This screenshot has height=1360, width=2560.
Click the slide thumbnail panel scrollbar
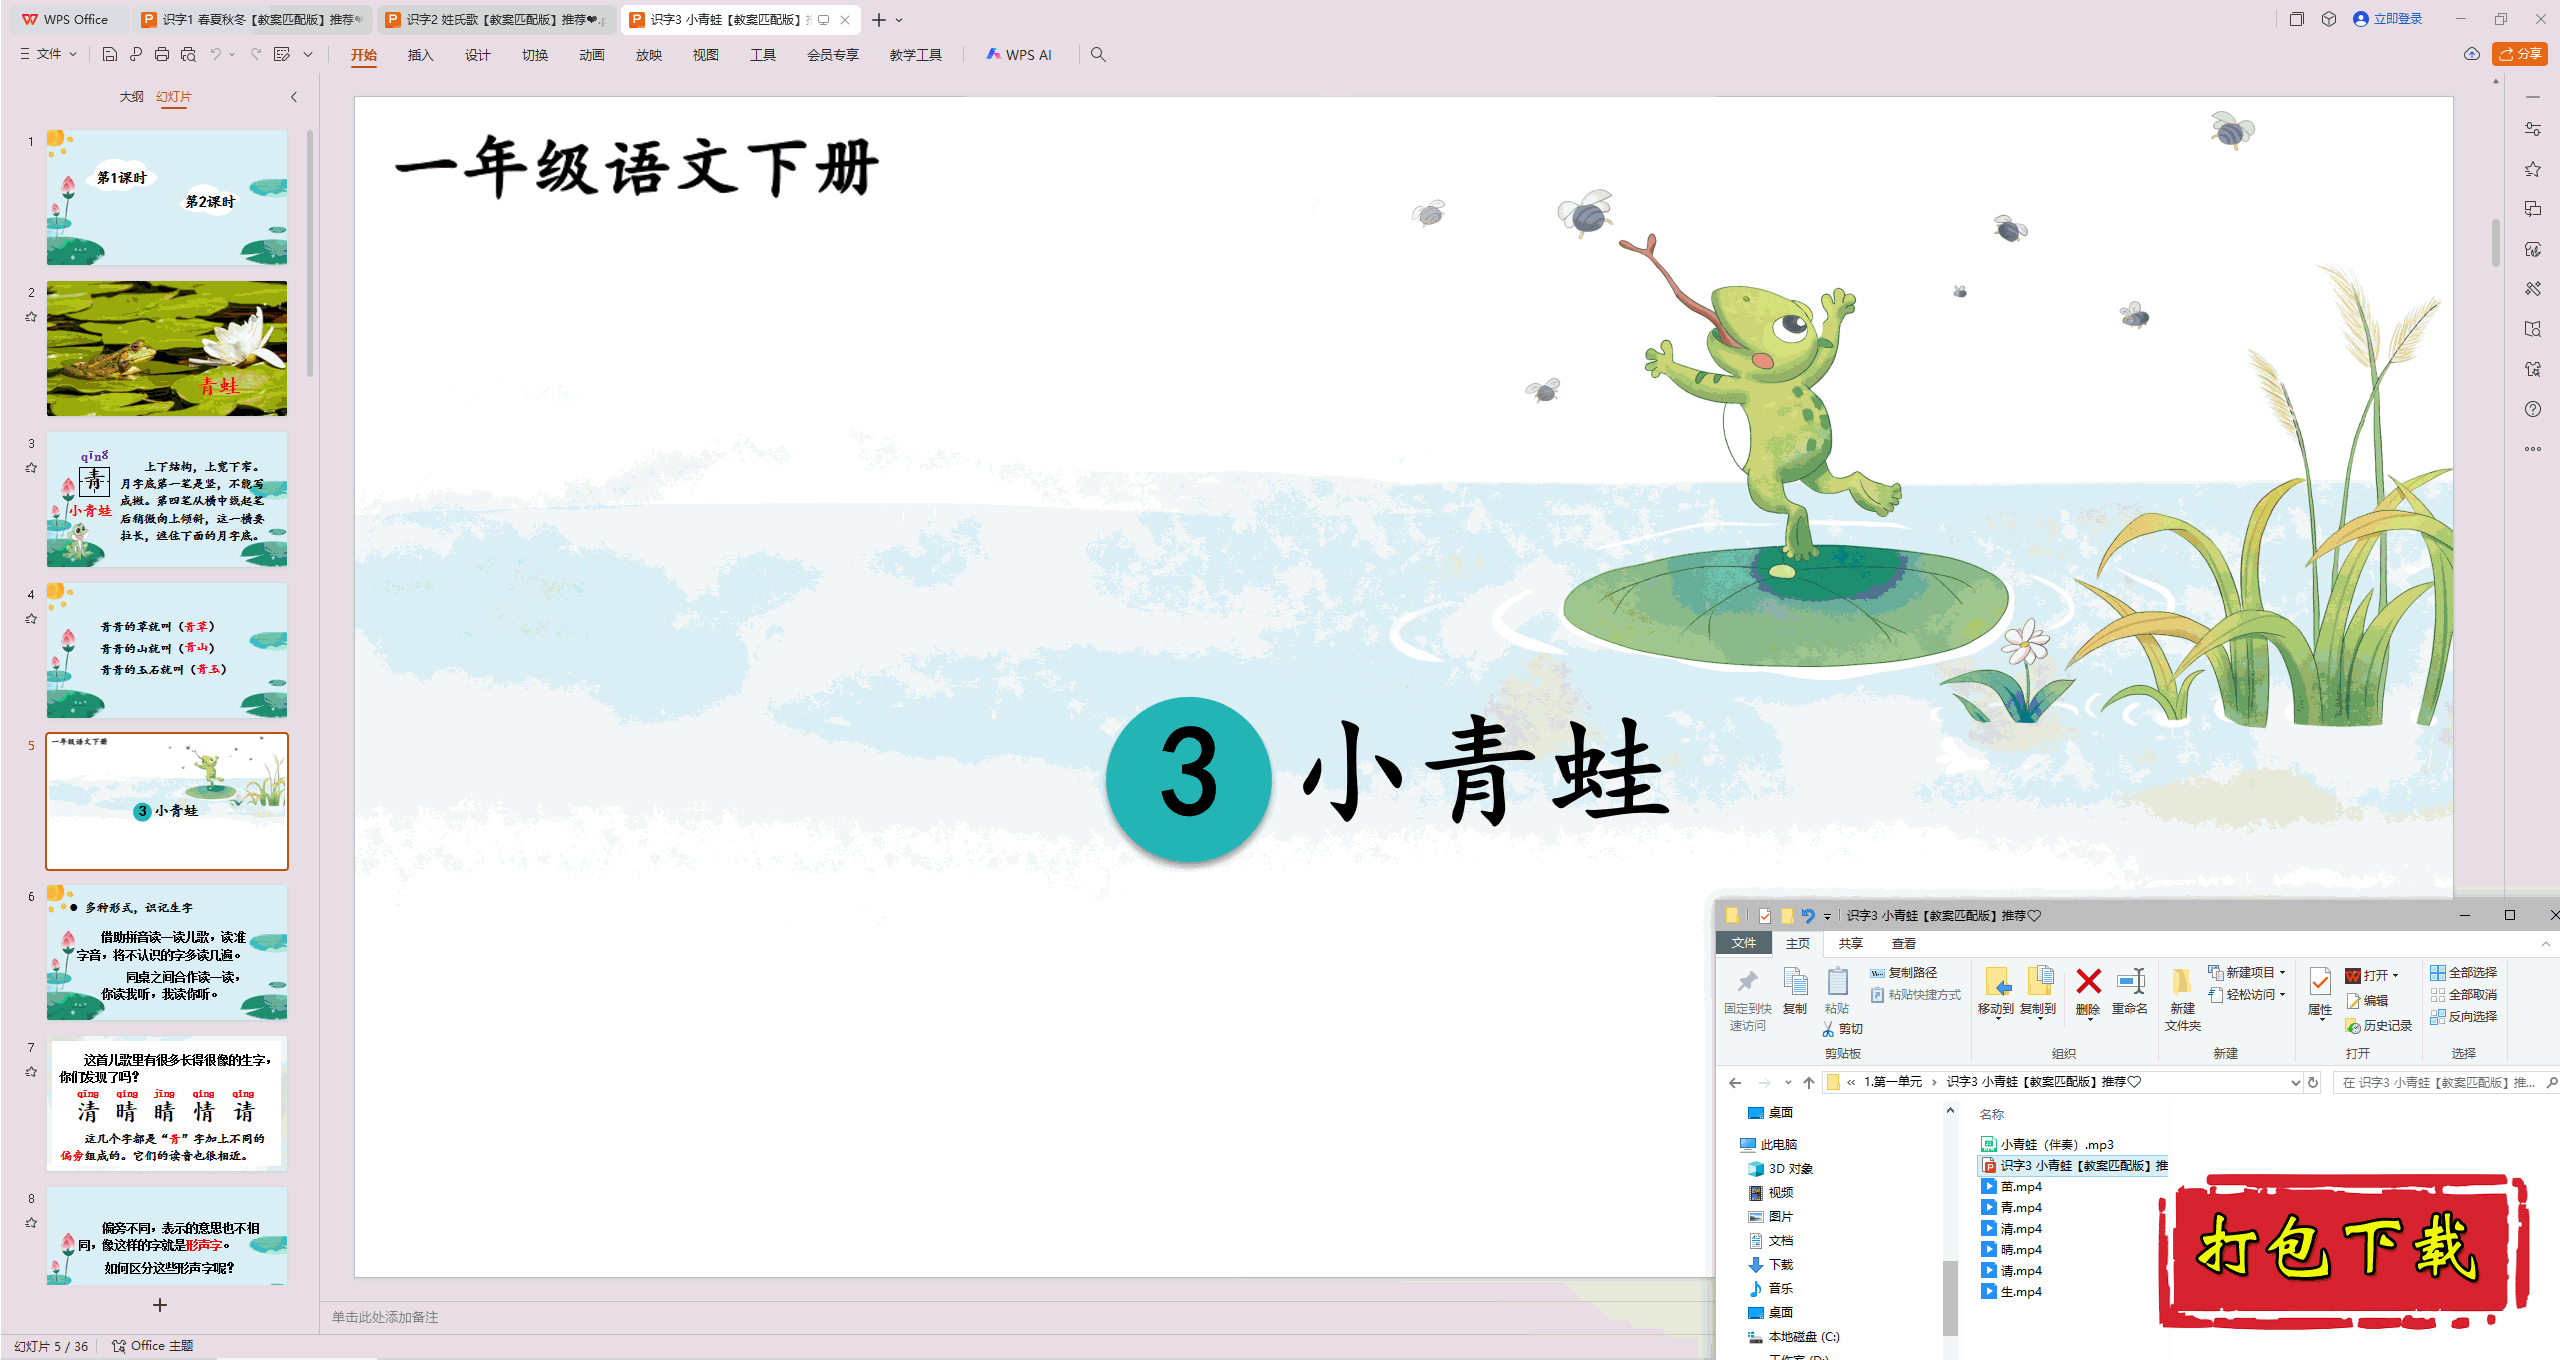pos(310,254)
